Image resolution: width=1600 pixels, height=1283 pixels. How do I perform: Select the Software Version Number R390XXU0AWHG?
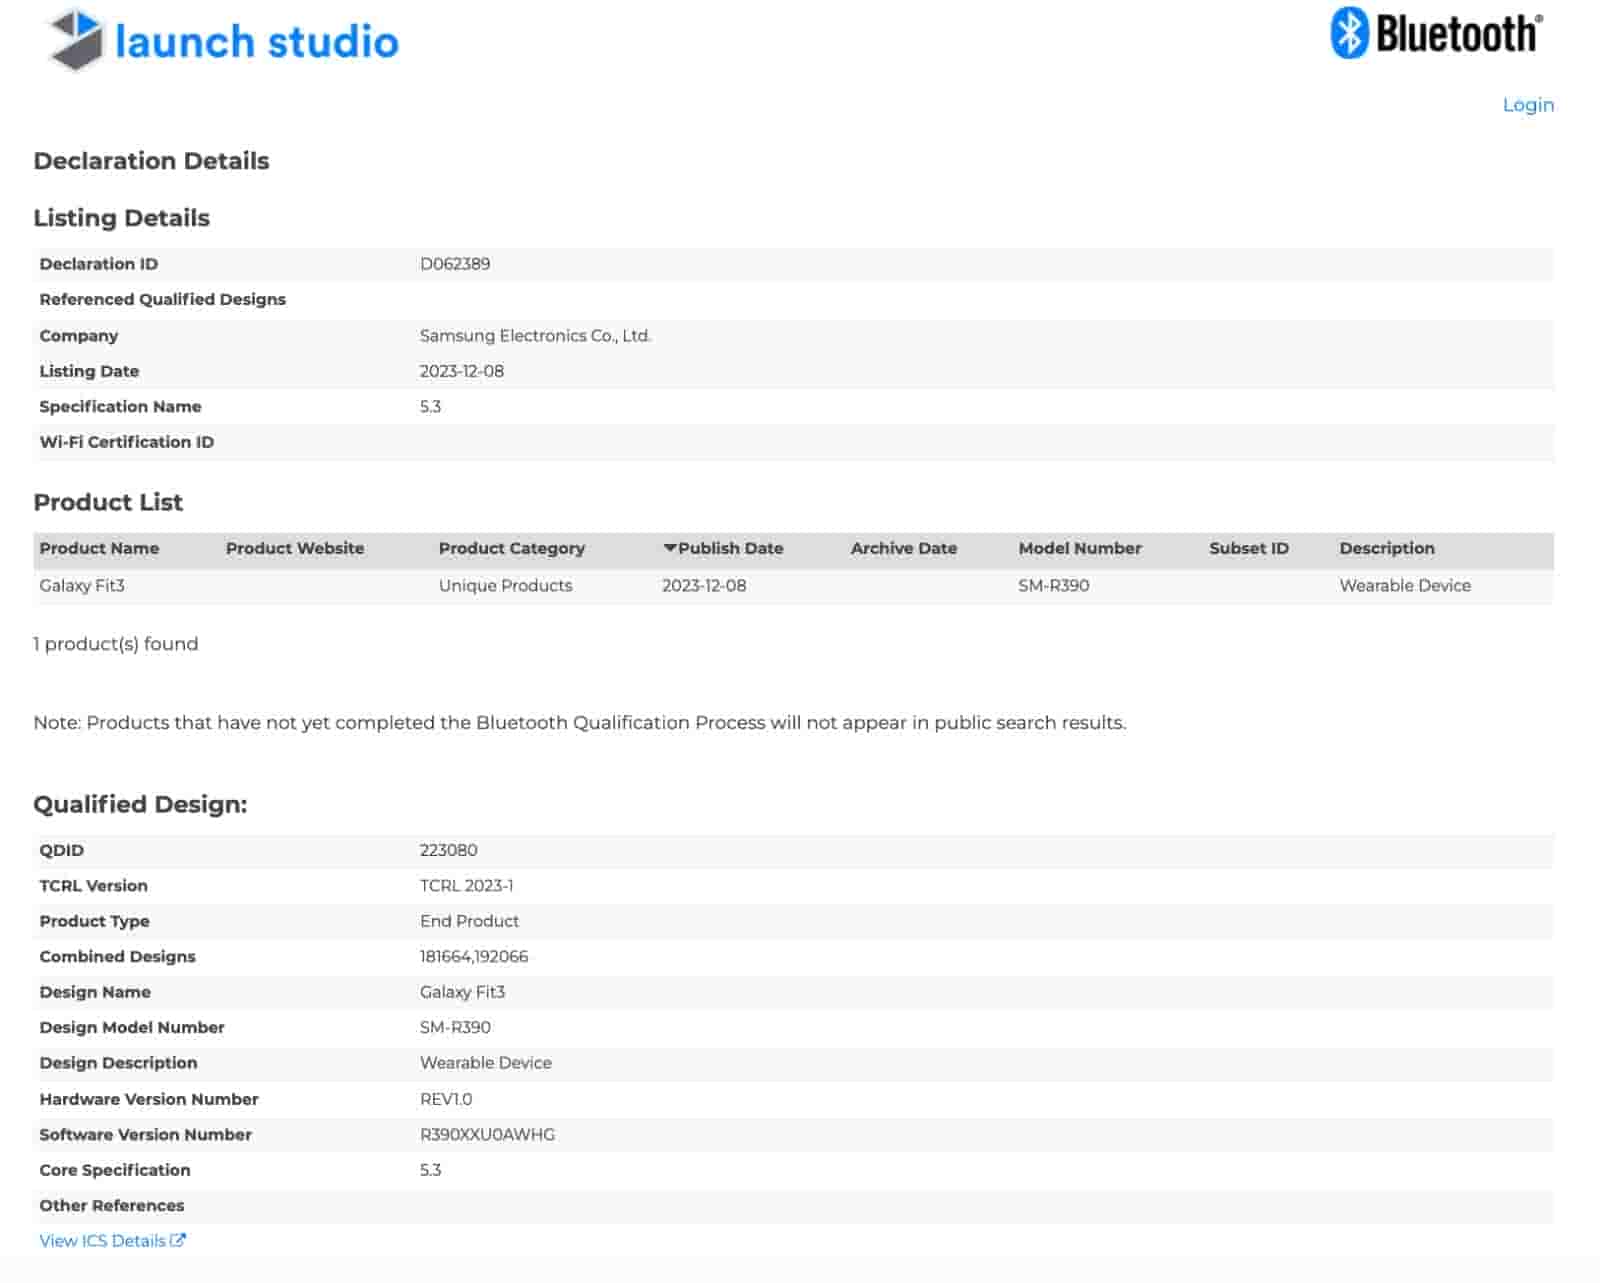[487, 1134]
